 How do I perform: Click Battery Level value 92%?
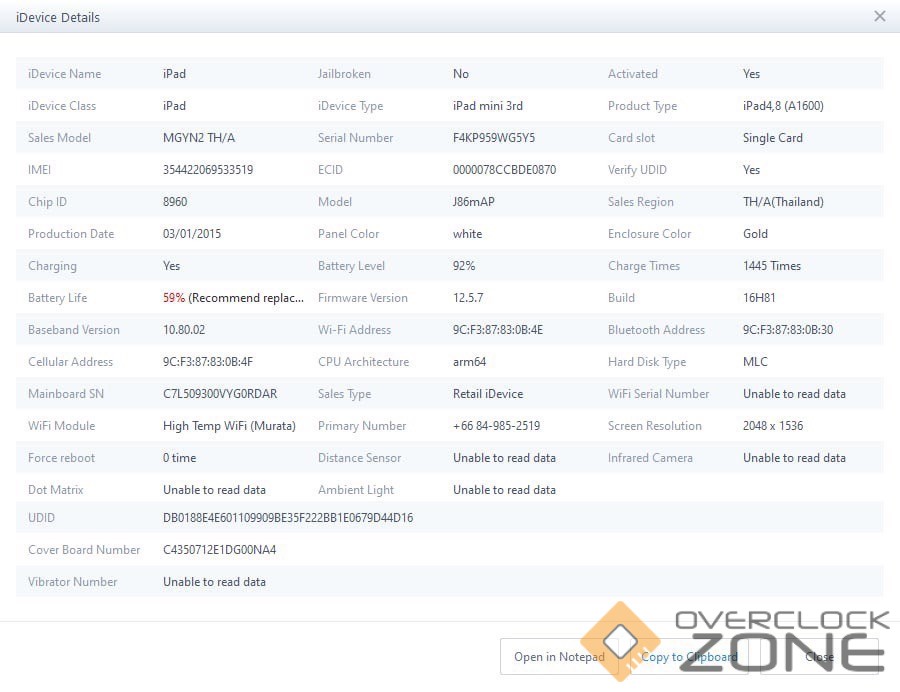[464, 266]
